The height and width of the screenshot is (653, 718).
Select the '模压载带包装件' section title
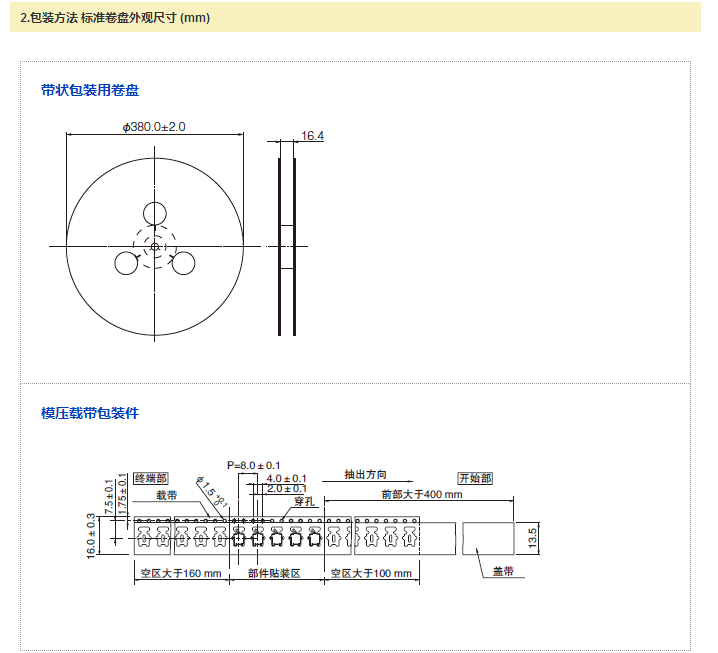[90, 412]
